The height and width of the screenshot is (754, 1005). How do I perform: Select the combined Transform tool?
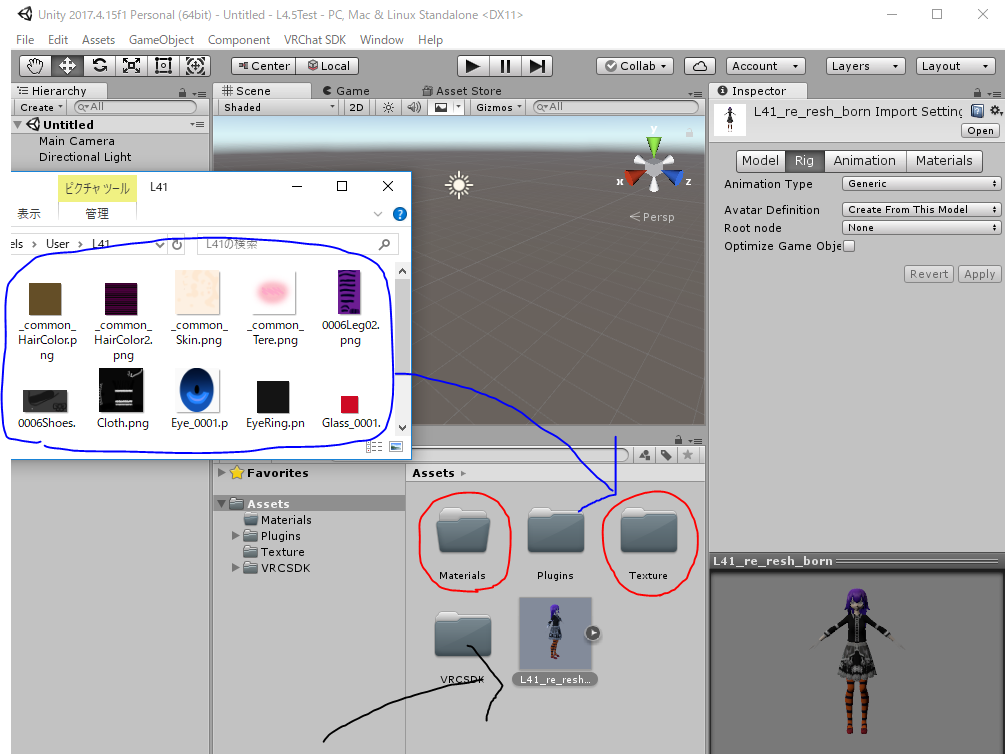pos(195,66)
